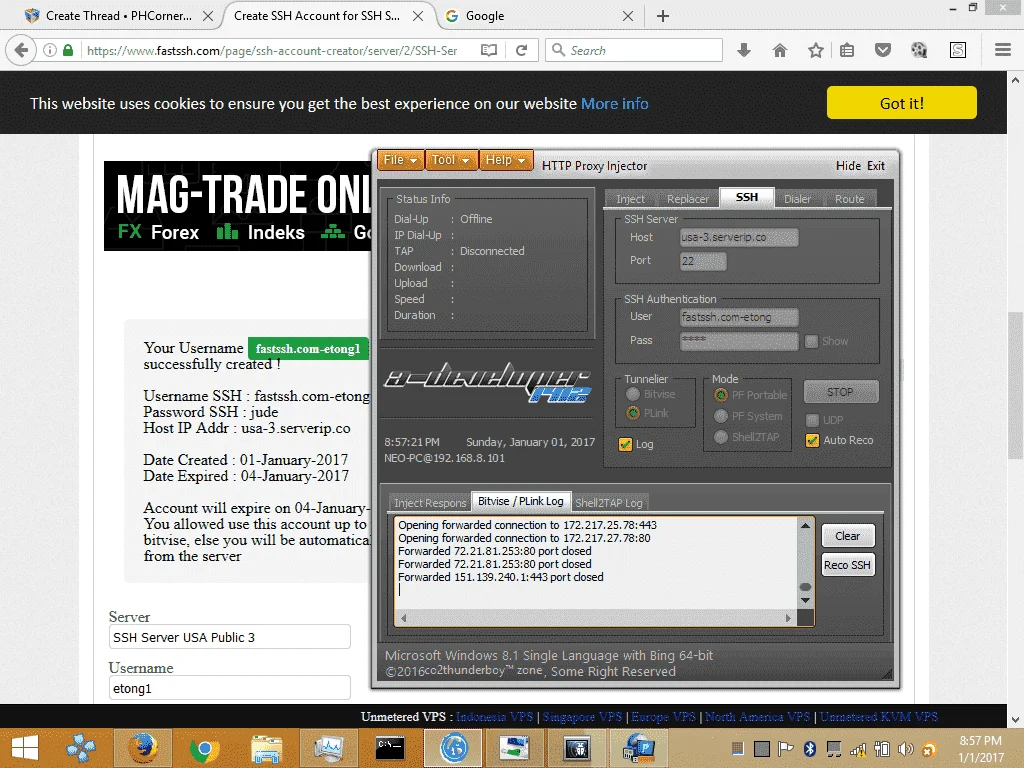Image resolution: width=1024 pixels, height=768 pixels.
Task: Open the Windows Start button
Action: tap(25, 748)
